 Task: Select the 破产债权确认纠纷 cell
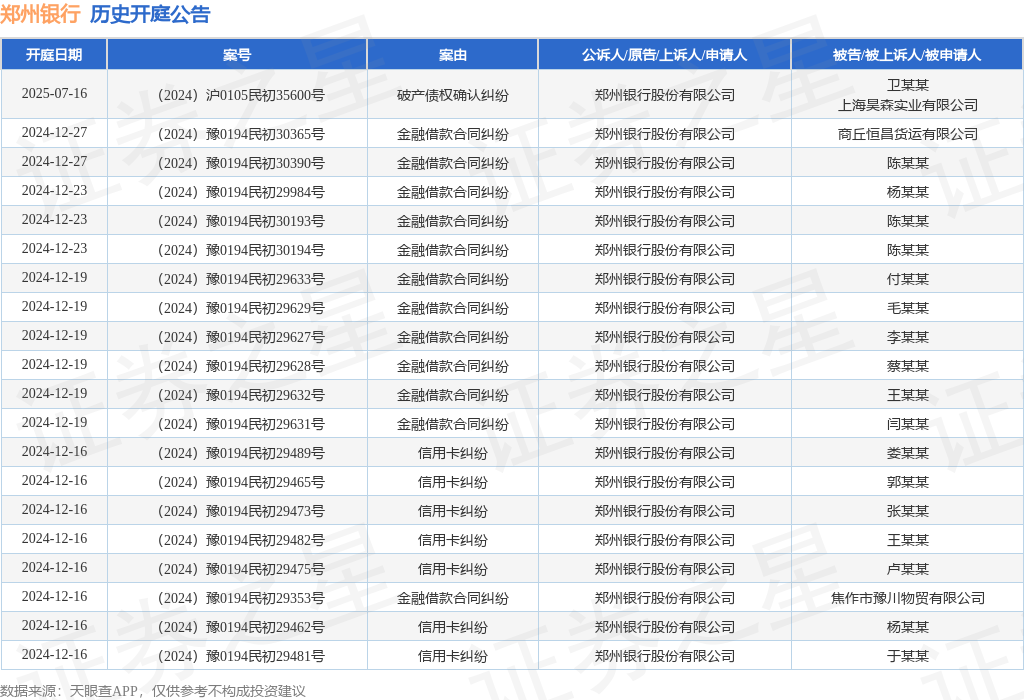453,95
